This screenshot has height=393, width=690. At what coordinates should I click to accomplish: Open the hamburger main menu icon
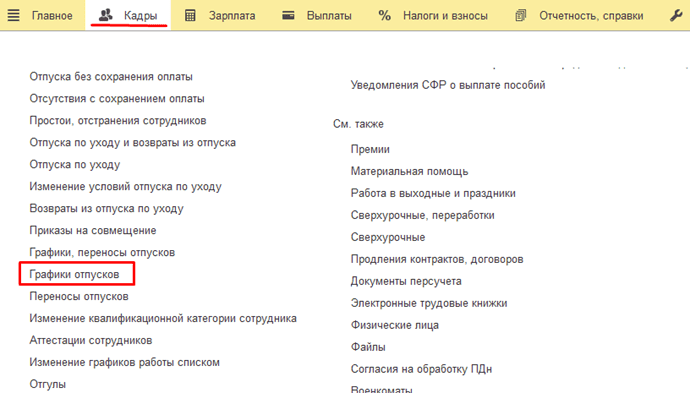pos(14,15)
